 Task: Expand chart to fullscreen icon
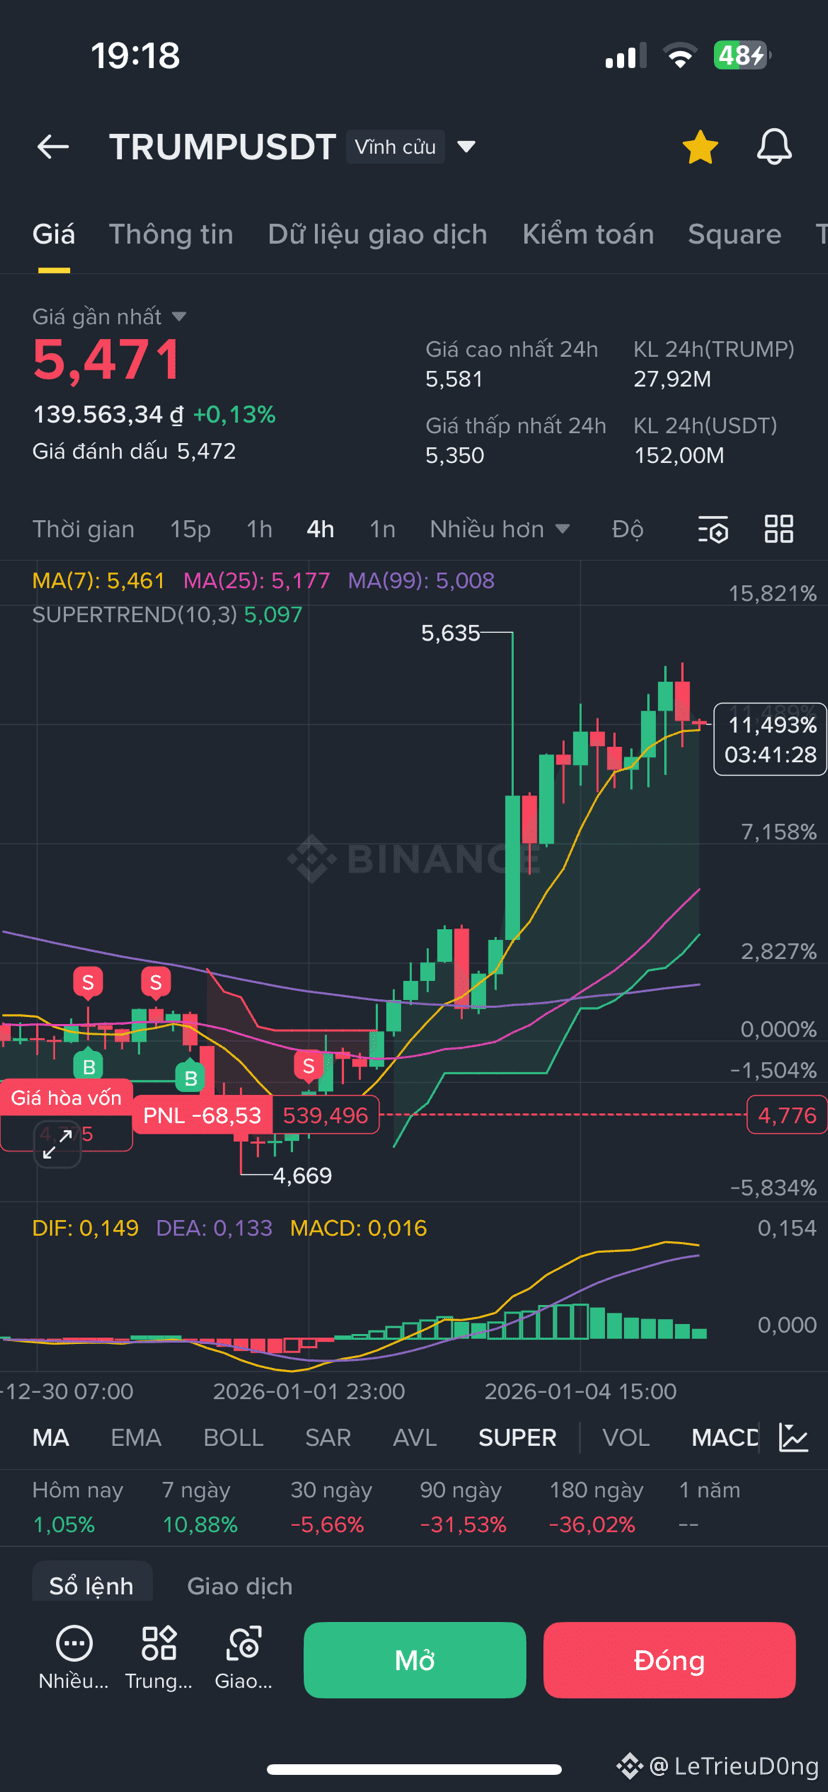pyautogui.click(x=57, y=1145)
